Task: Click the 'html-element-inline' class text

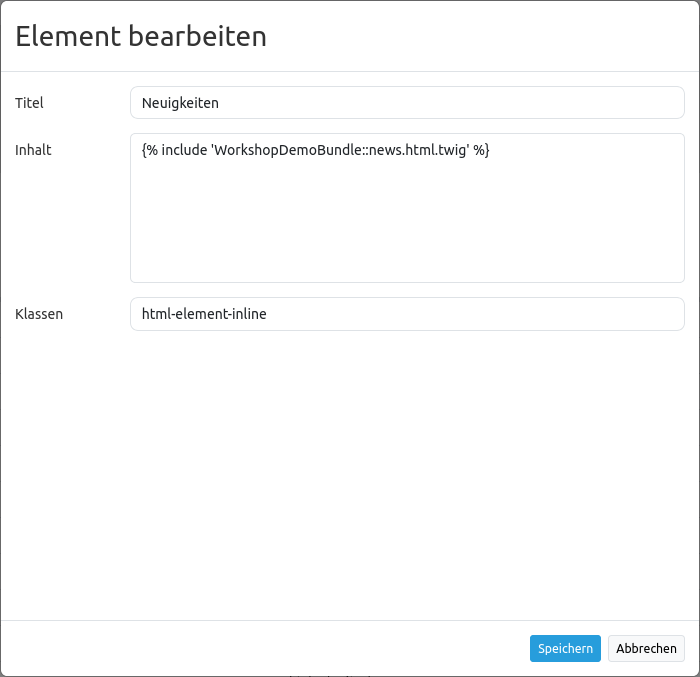Action: pos(204,314)
